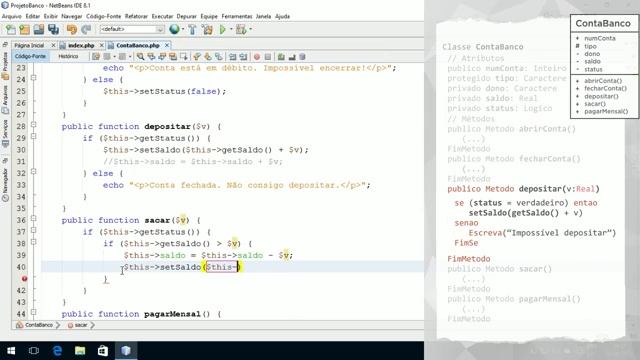Click the ContaBanco breadcrumb

[35, 325]
